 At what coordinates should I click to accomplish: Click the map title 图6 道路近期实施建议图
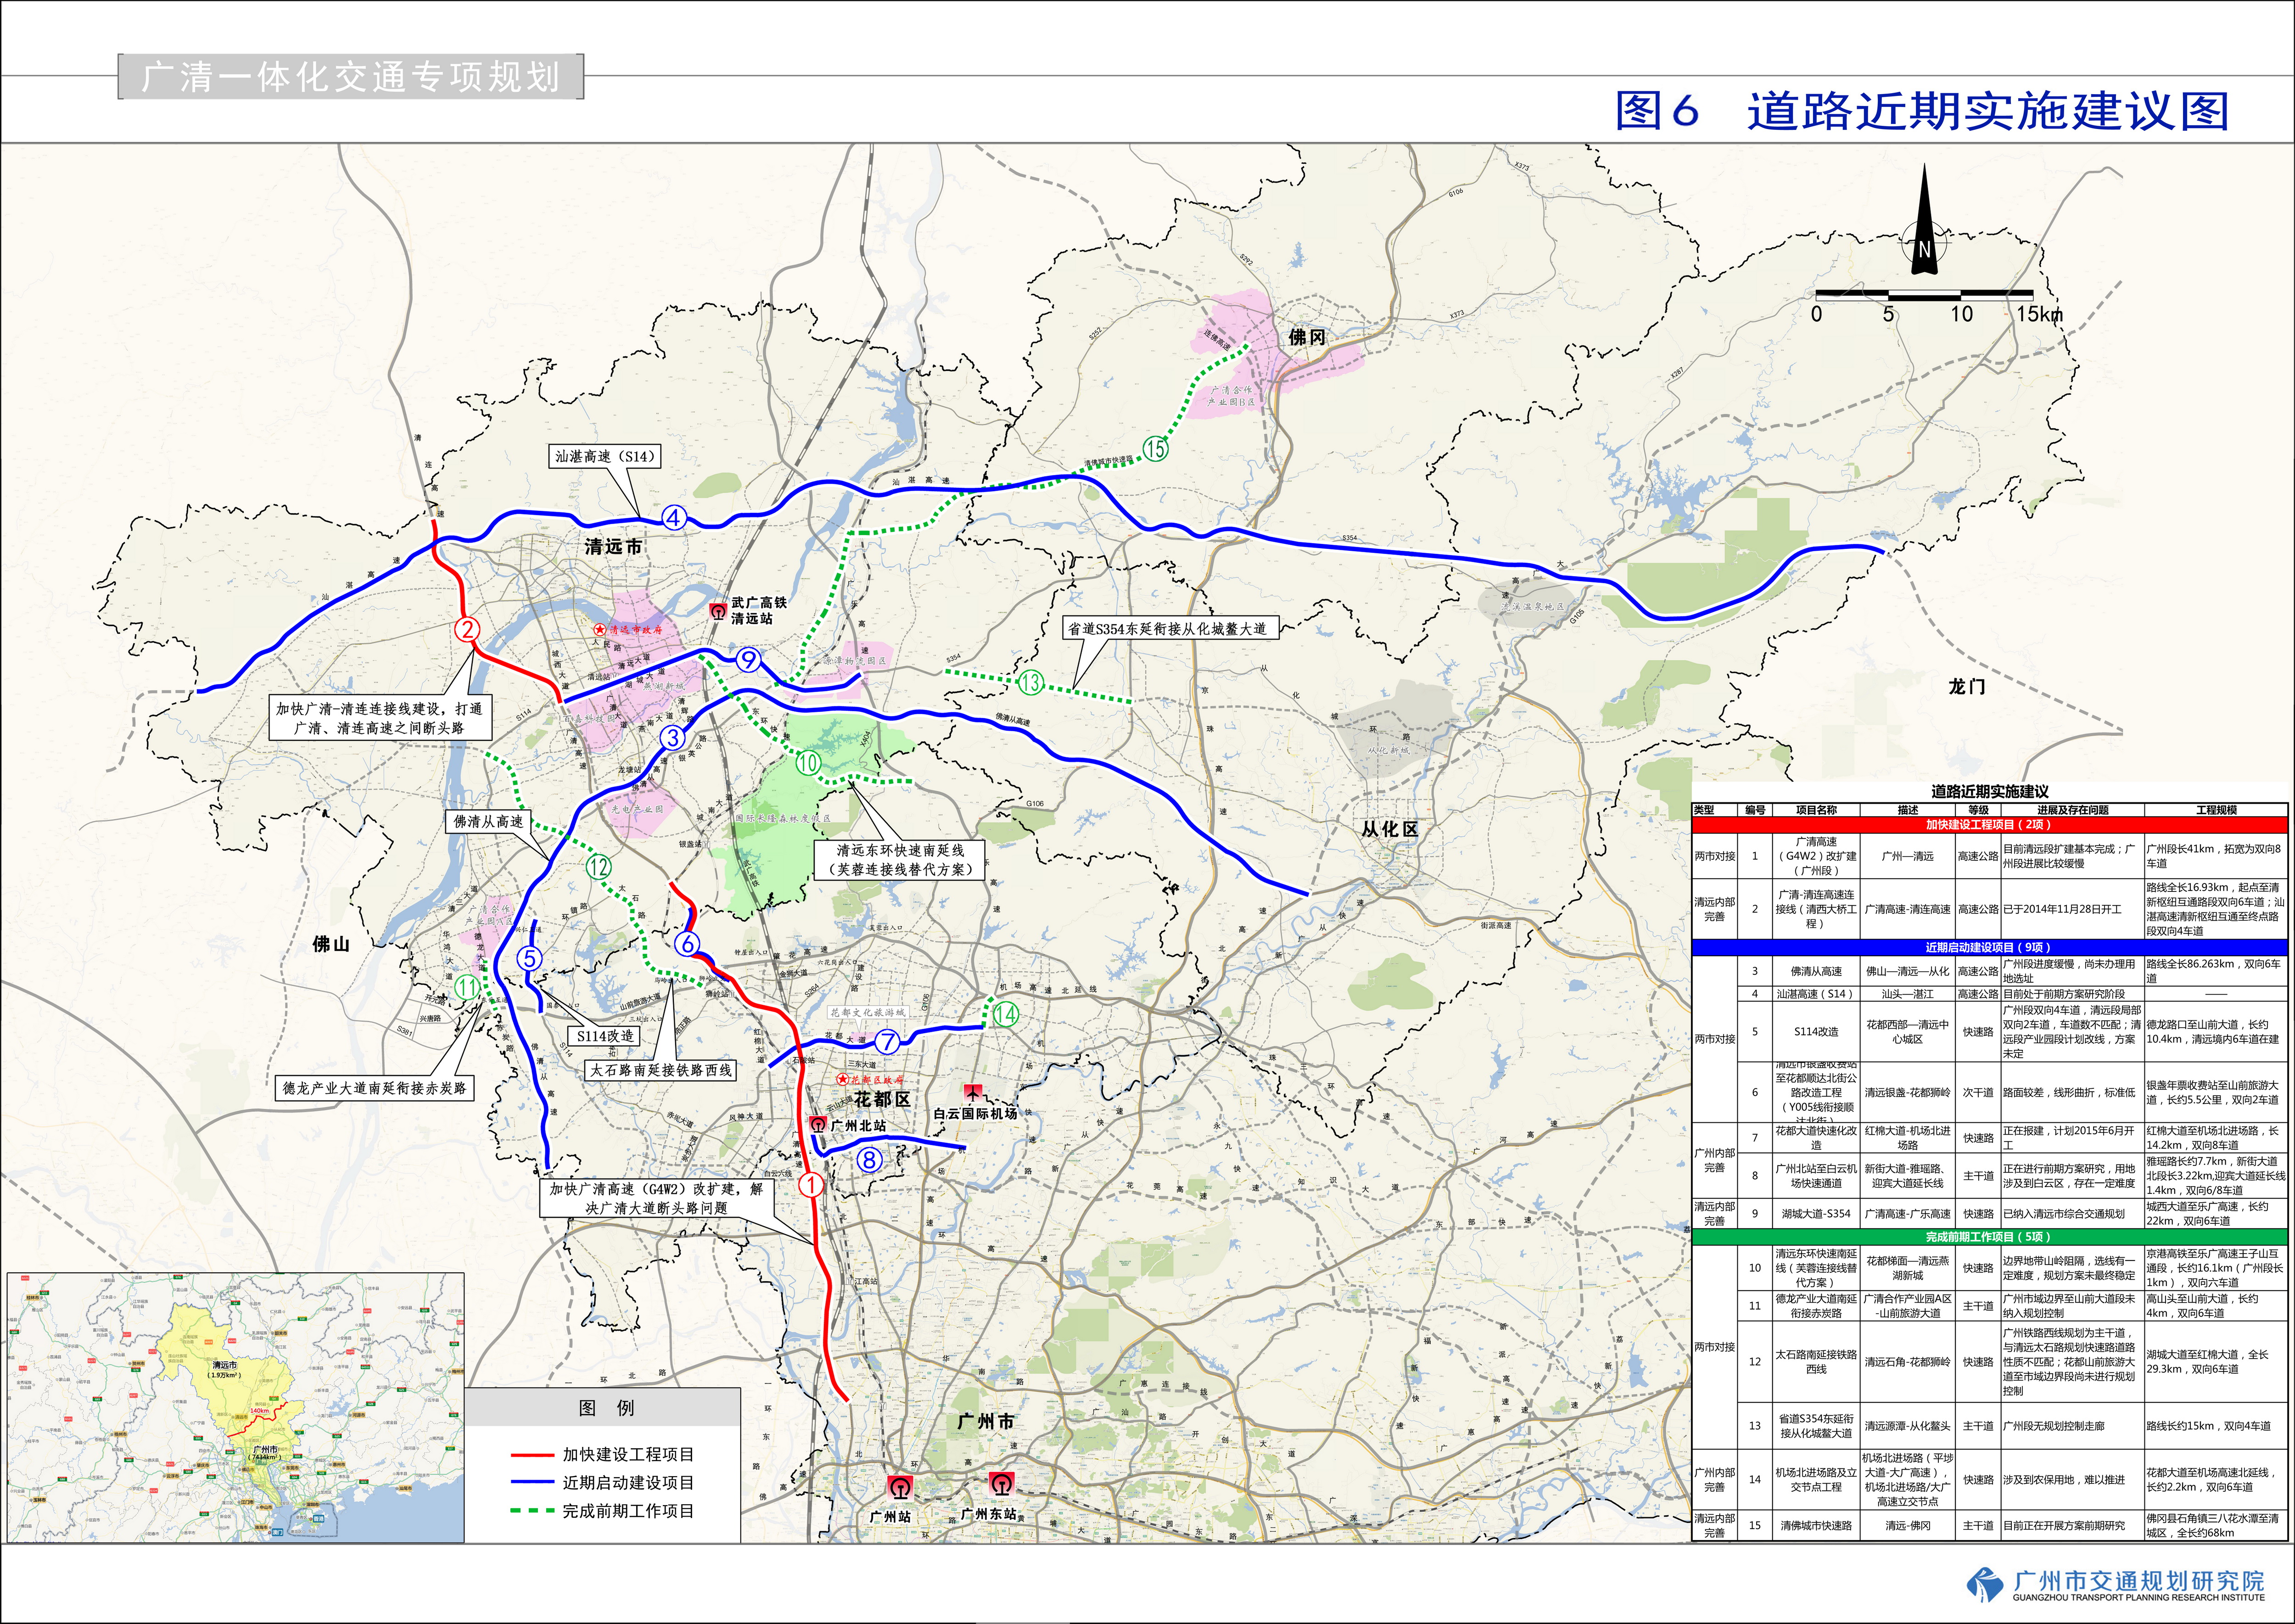(1922, 111)
